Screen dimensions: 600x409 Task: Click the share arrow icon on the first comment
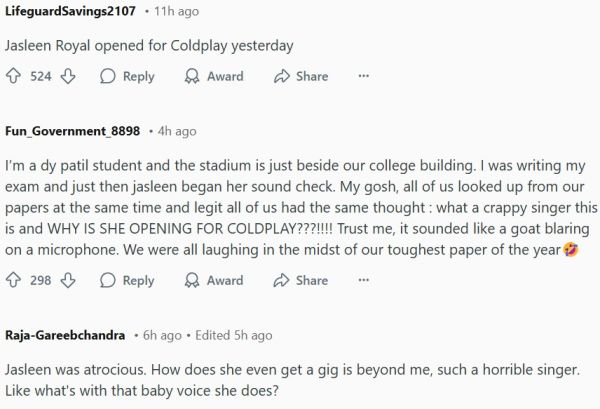click(282, 76)
